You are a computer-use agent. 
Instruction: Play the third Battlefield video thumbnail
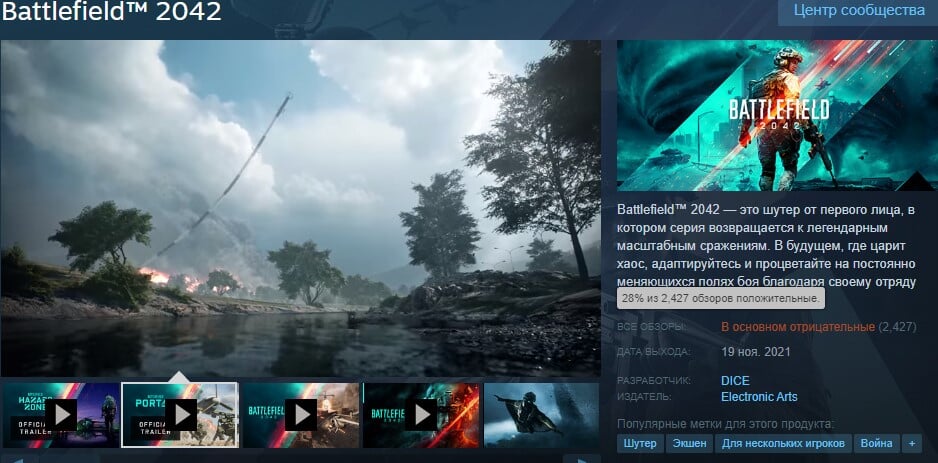pos(300,414)
